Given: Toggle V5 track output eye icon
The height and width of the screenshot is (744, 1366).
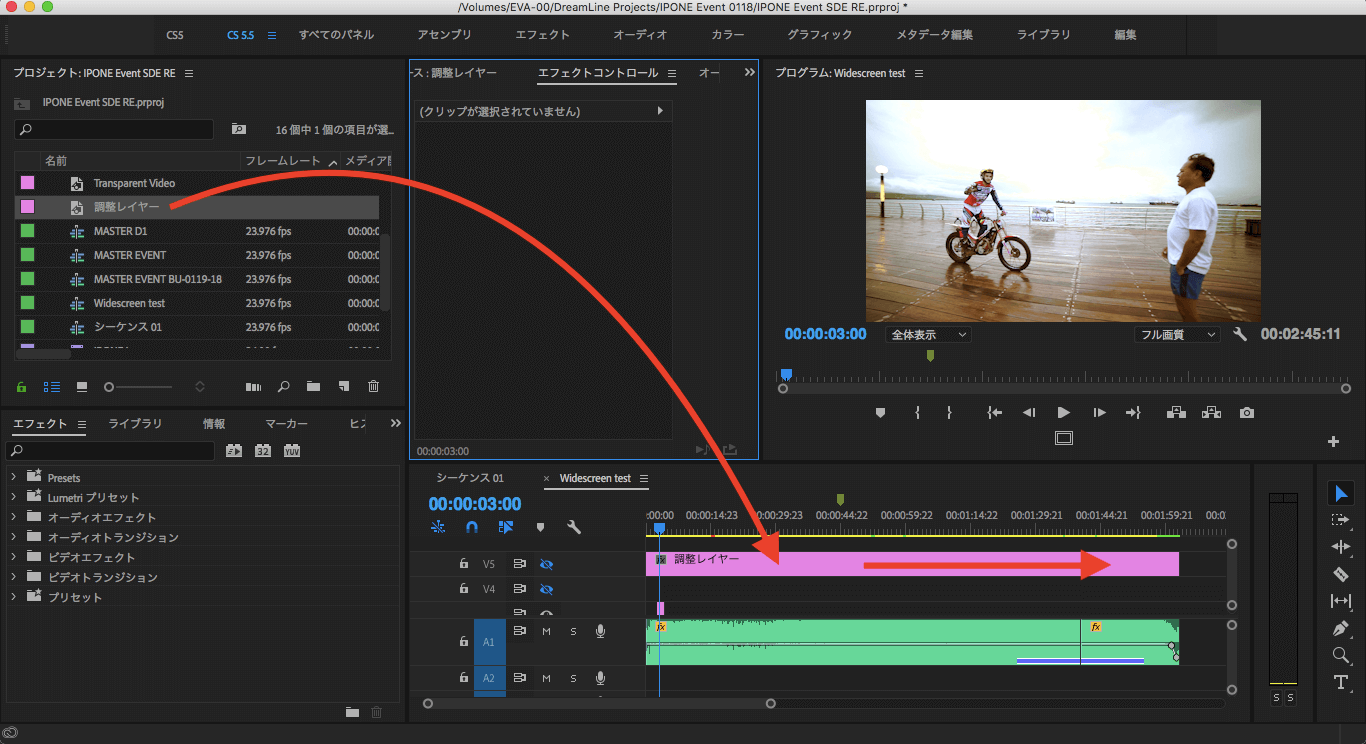Looking at the screenshot, I should tap(546, 564).
